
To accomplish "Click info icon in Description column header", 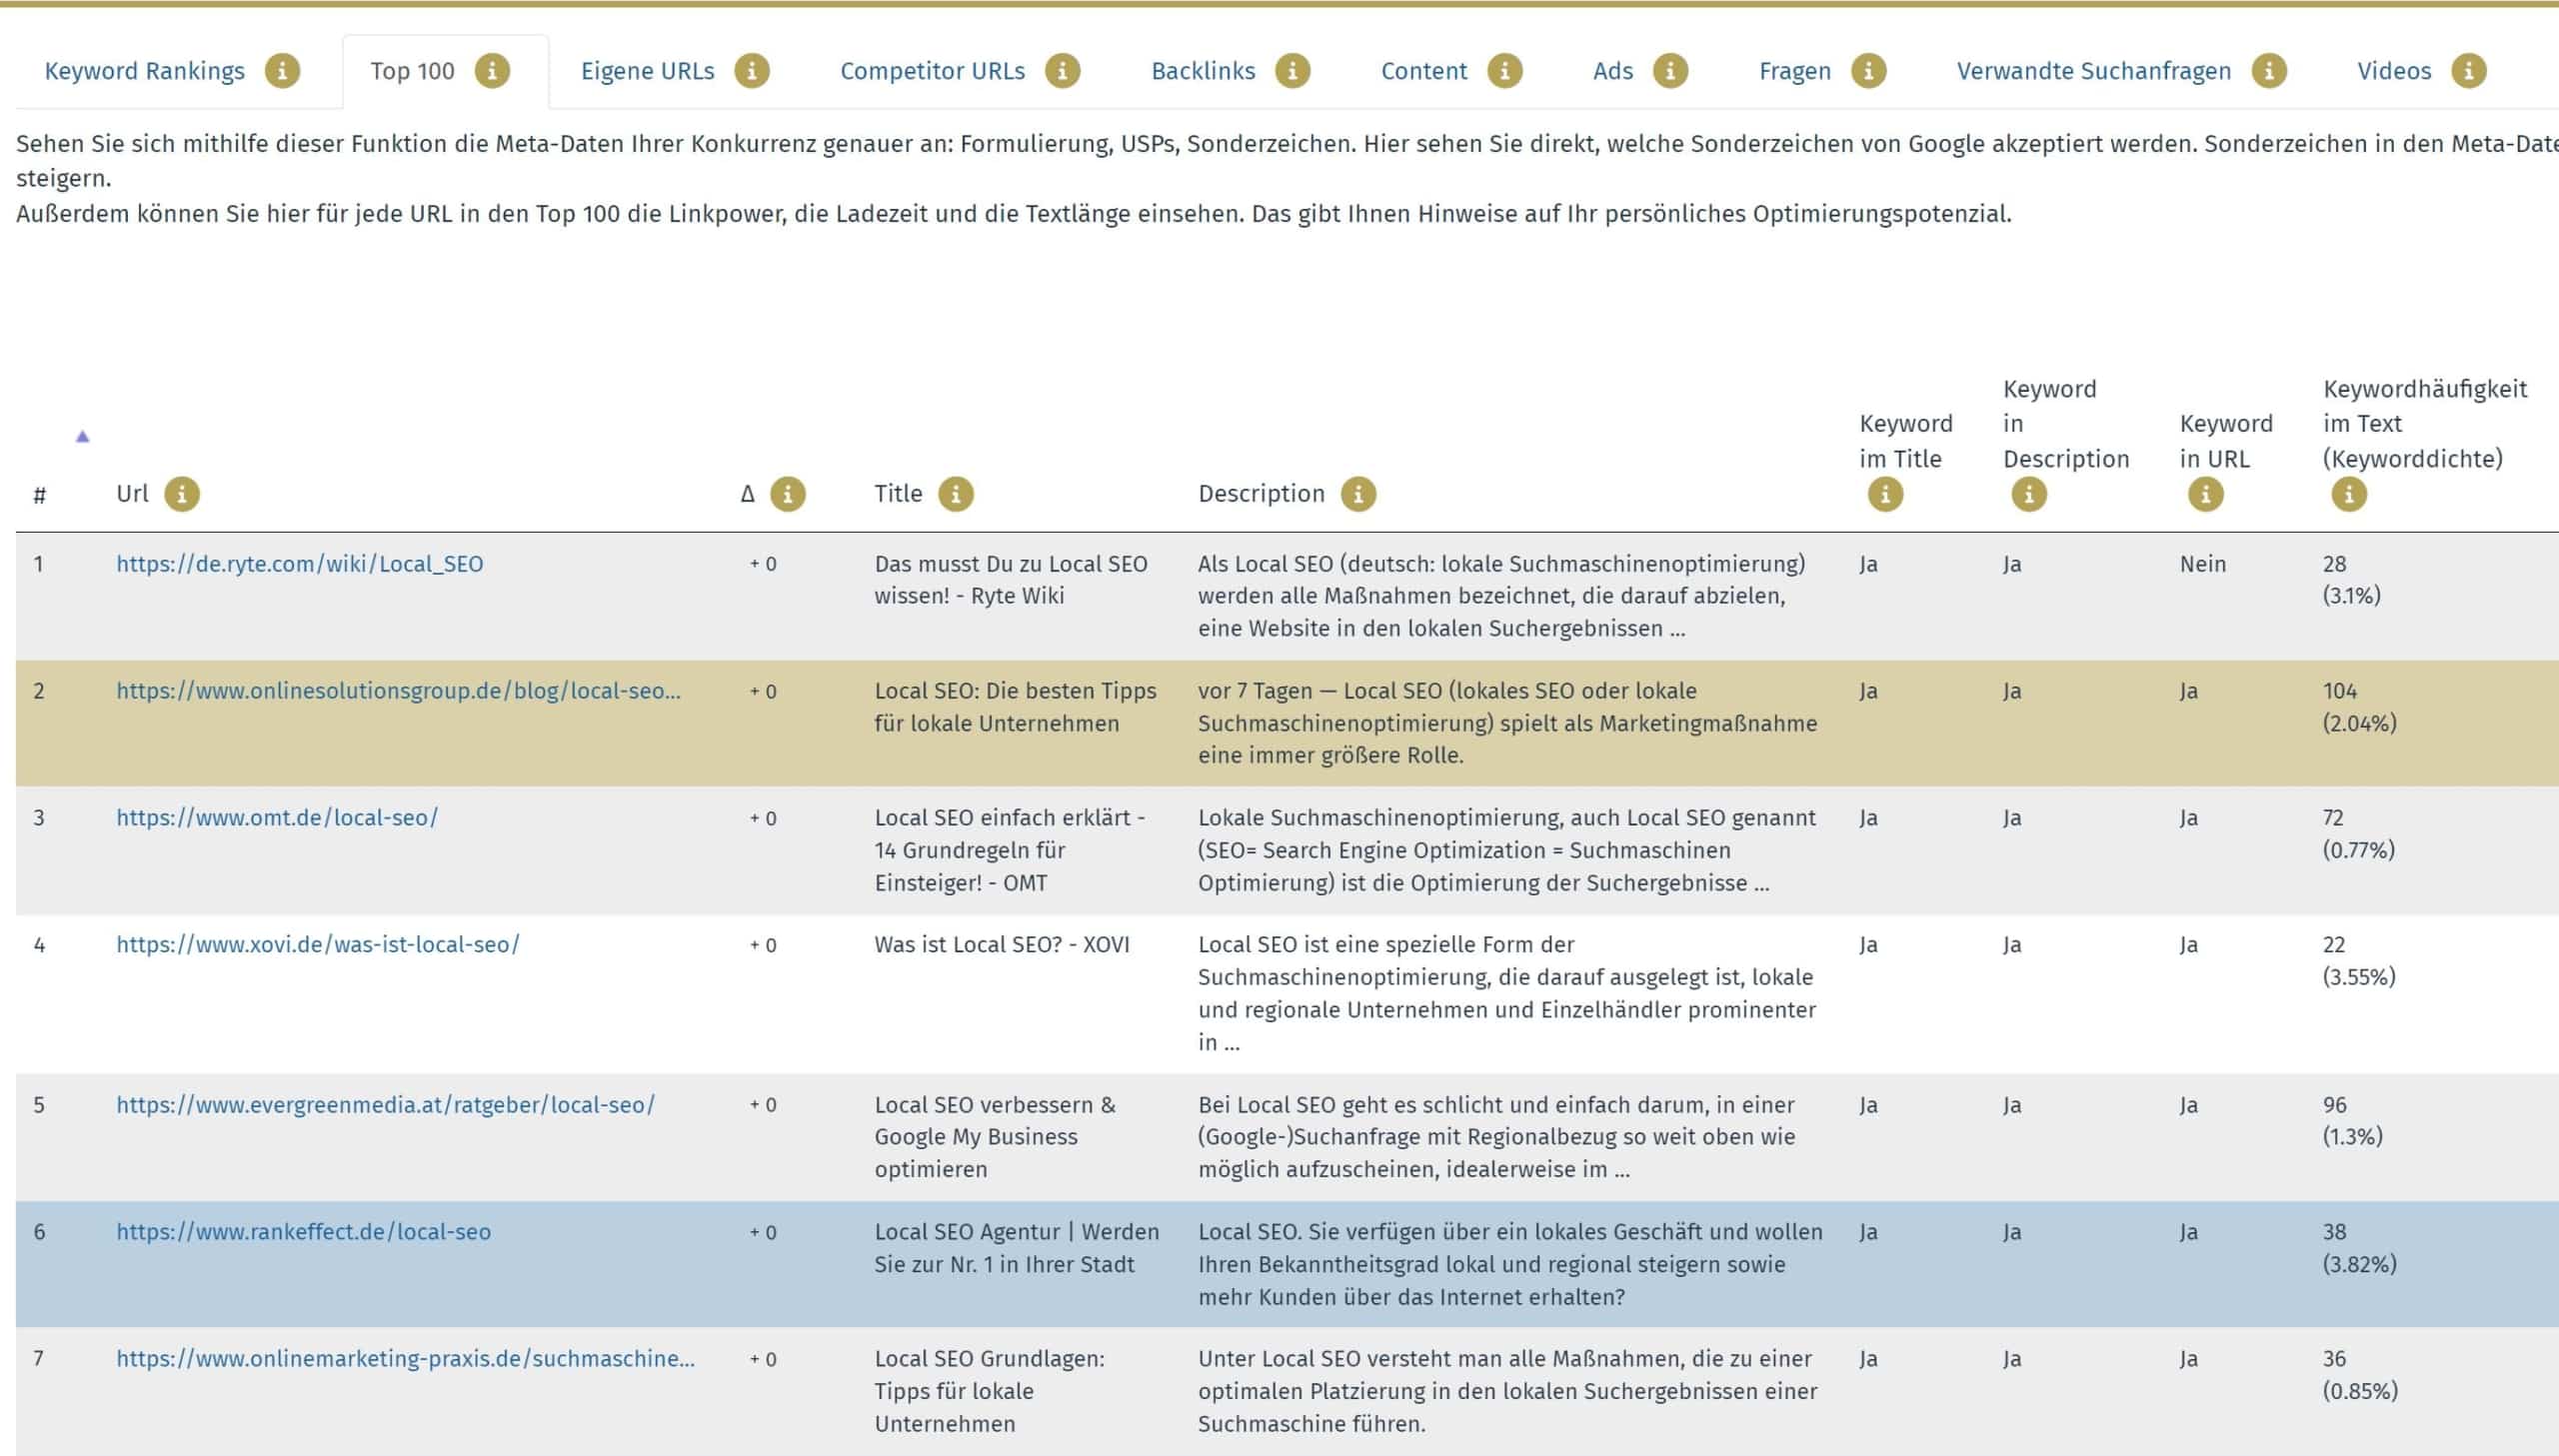I will coord(1358,494).
